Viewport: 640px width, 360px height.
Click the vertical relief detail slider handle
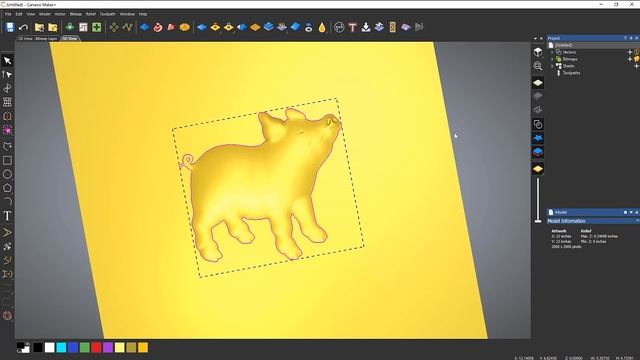(x=538, y=221)
